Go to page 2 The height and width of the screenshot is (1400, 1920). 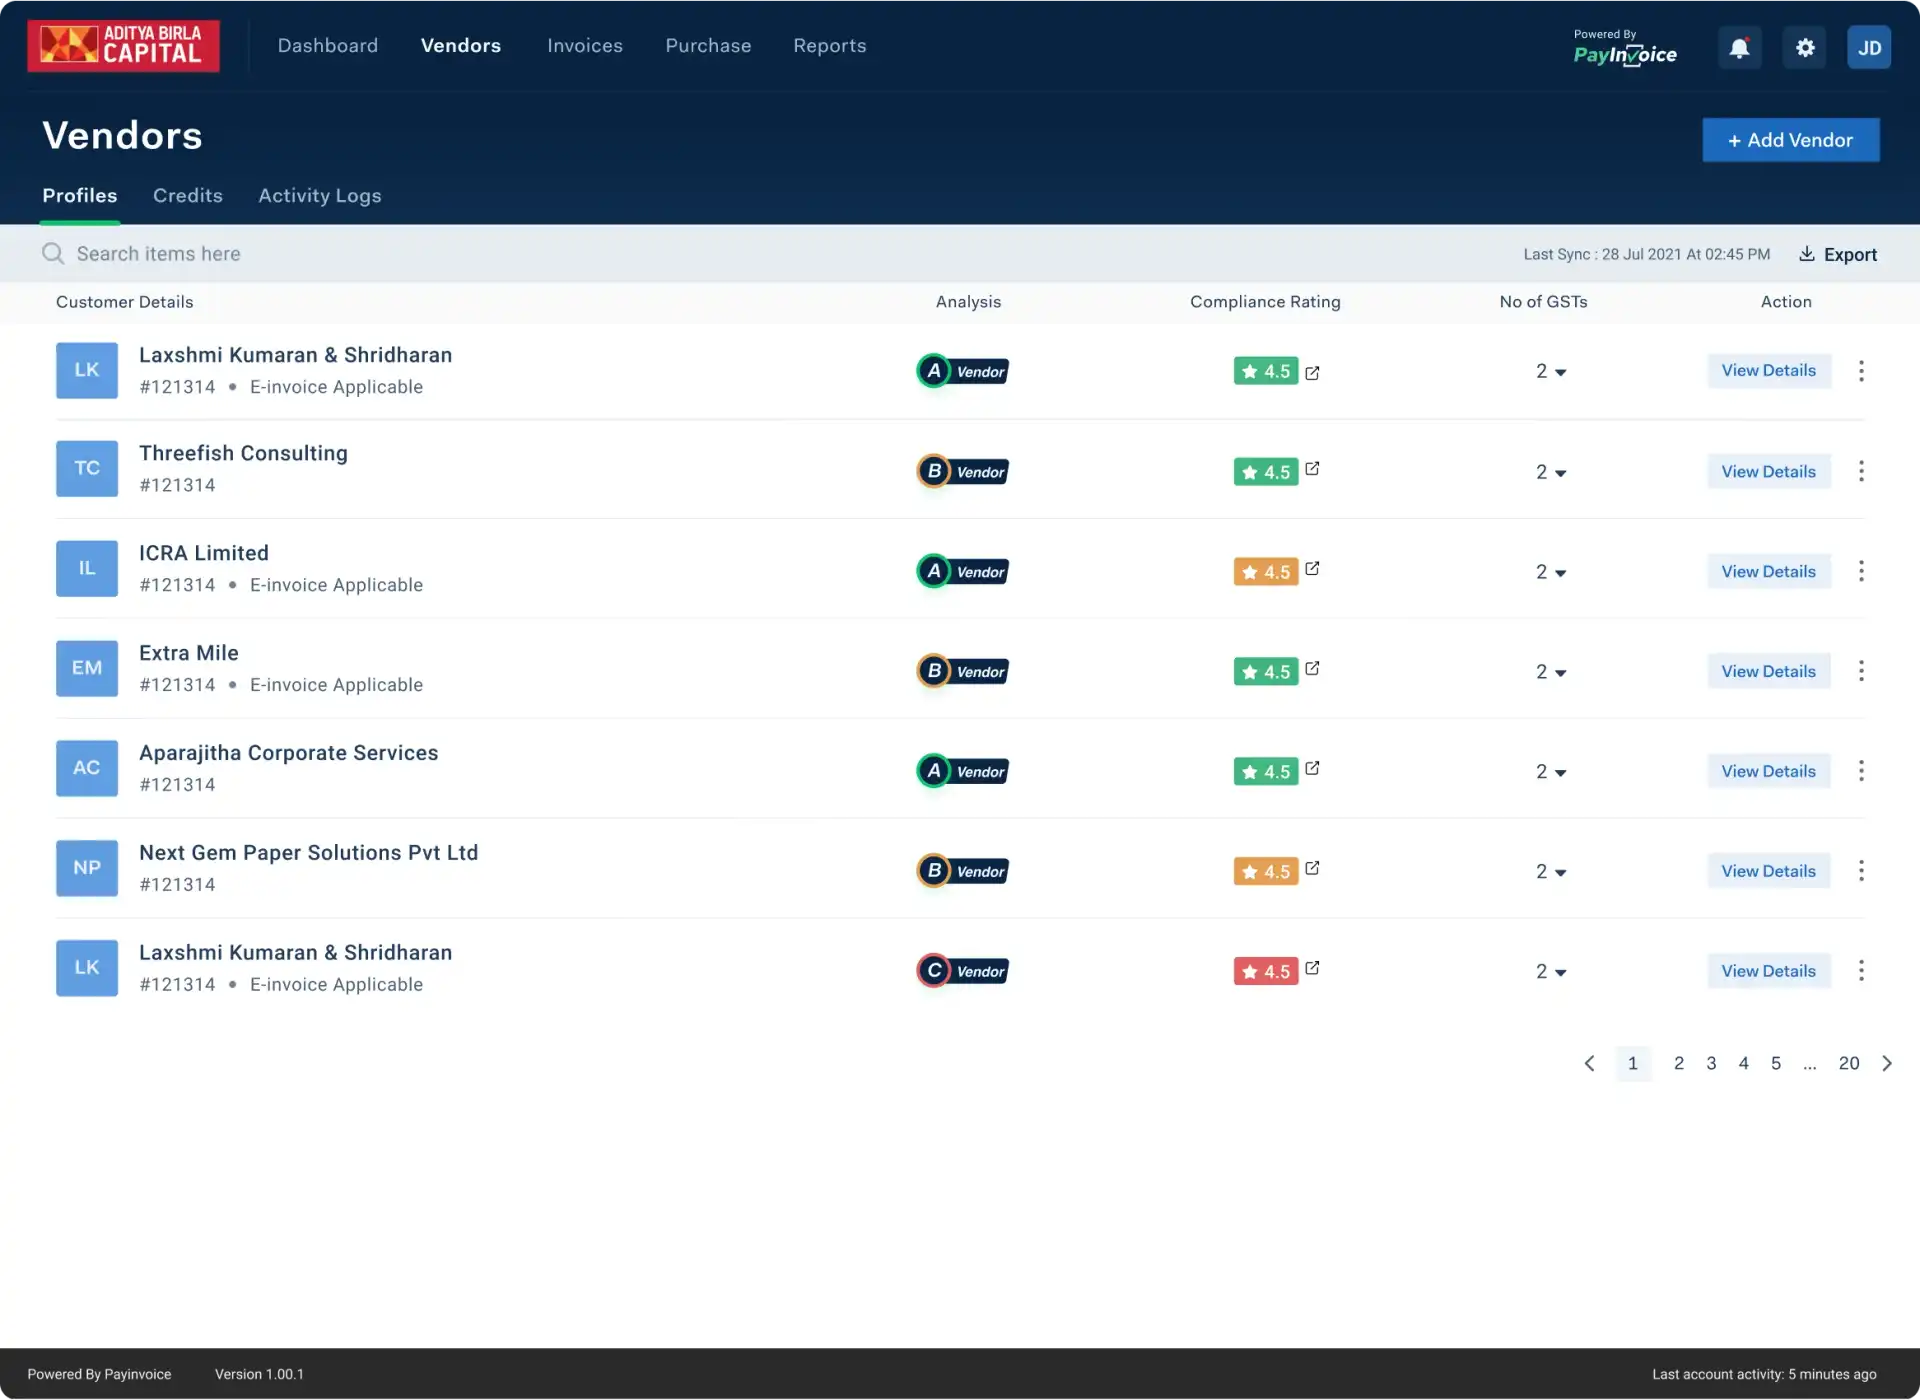[1679, 1063]
